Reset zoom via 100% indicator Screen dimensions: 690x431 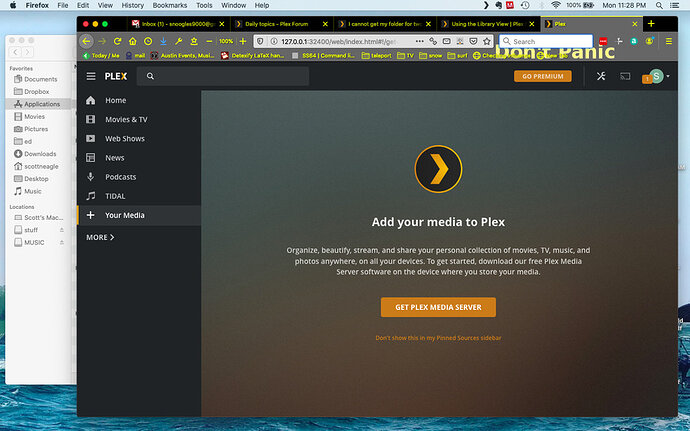[x=226, y=41]
